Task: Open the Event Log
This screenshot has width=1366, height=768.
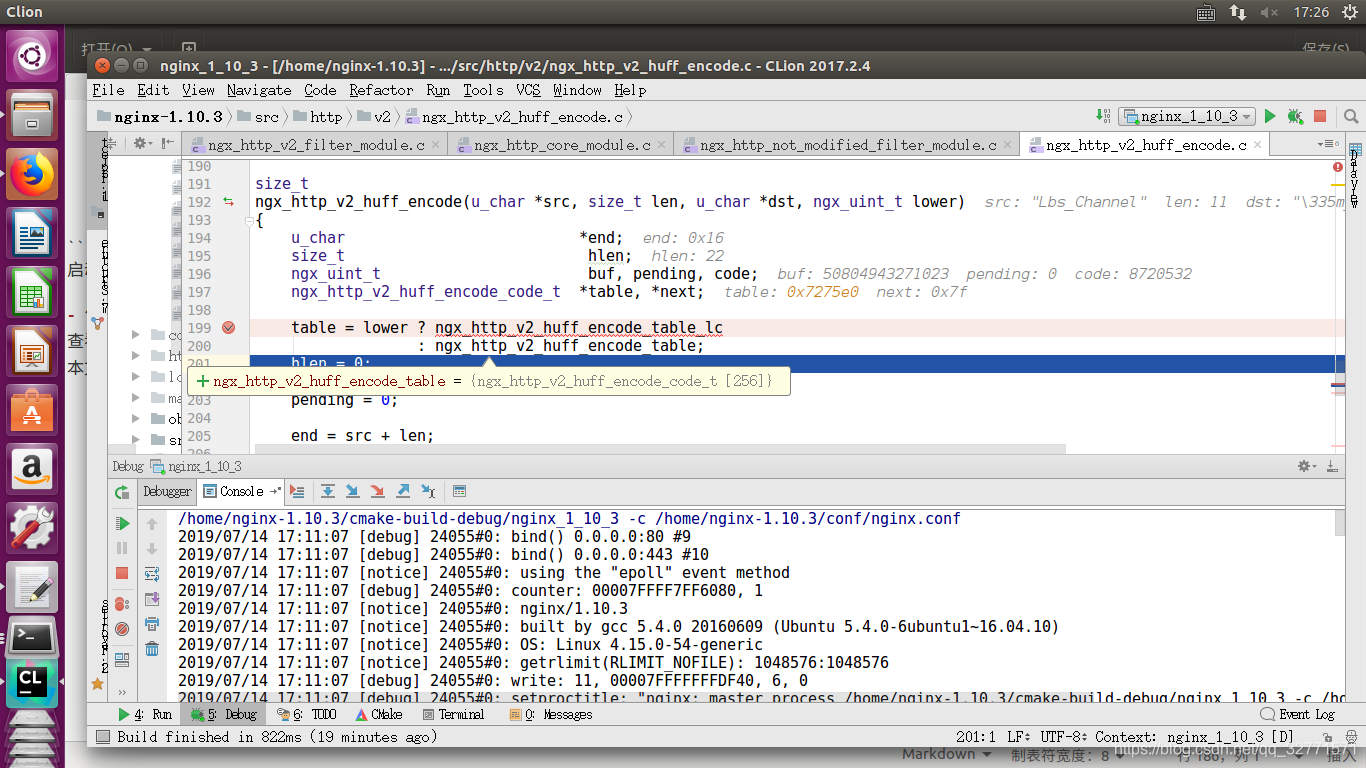Action: pyautogui.click(x=1298, y=715)
